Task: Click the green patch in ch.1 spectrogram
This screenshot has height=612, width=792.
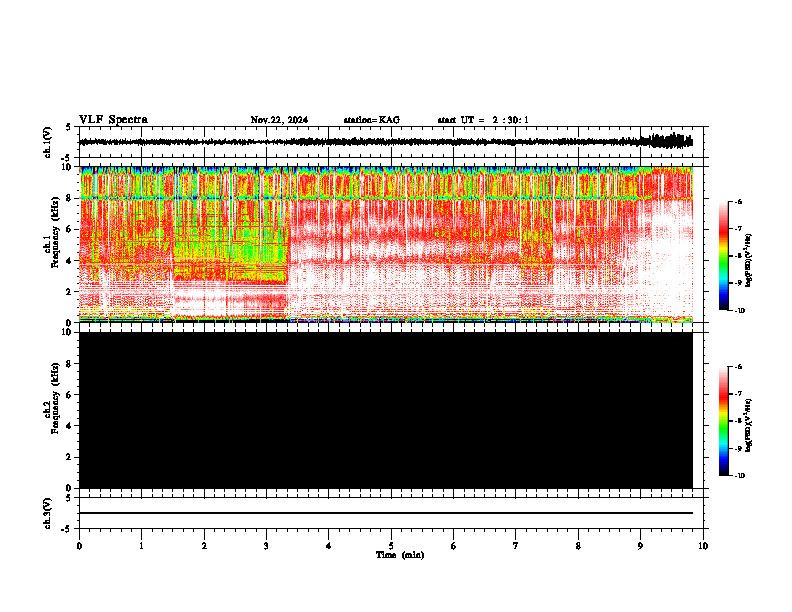Action: coord(231,252)
